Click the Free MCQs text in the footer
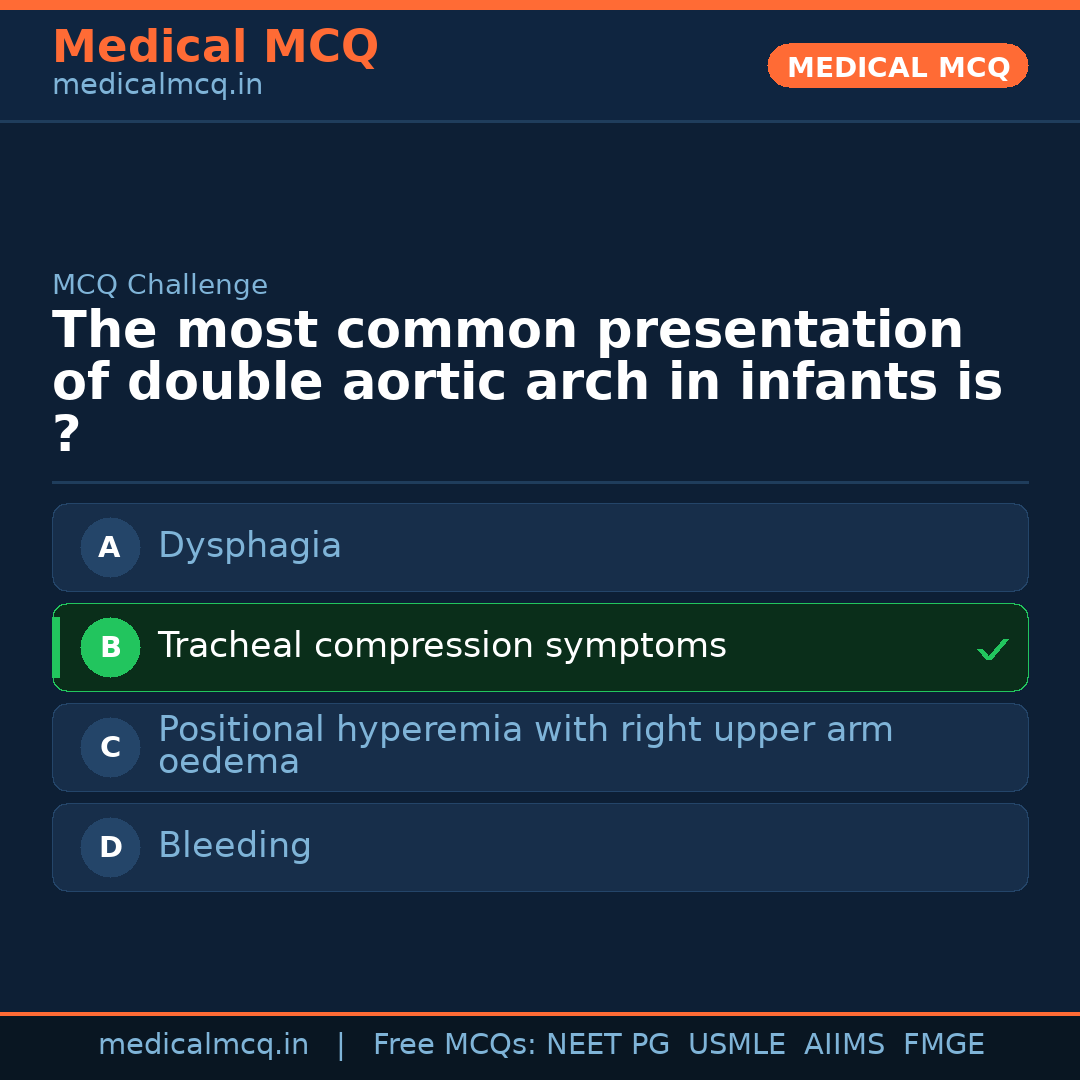 455,1045
